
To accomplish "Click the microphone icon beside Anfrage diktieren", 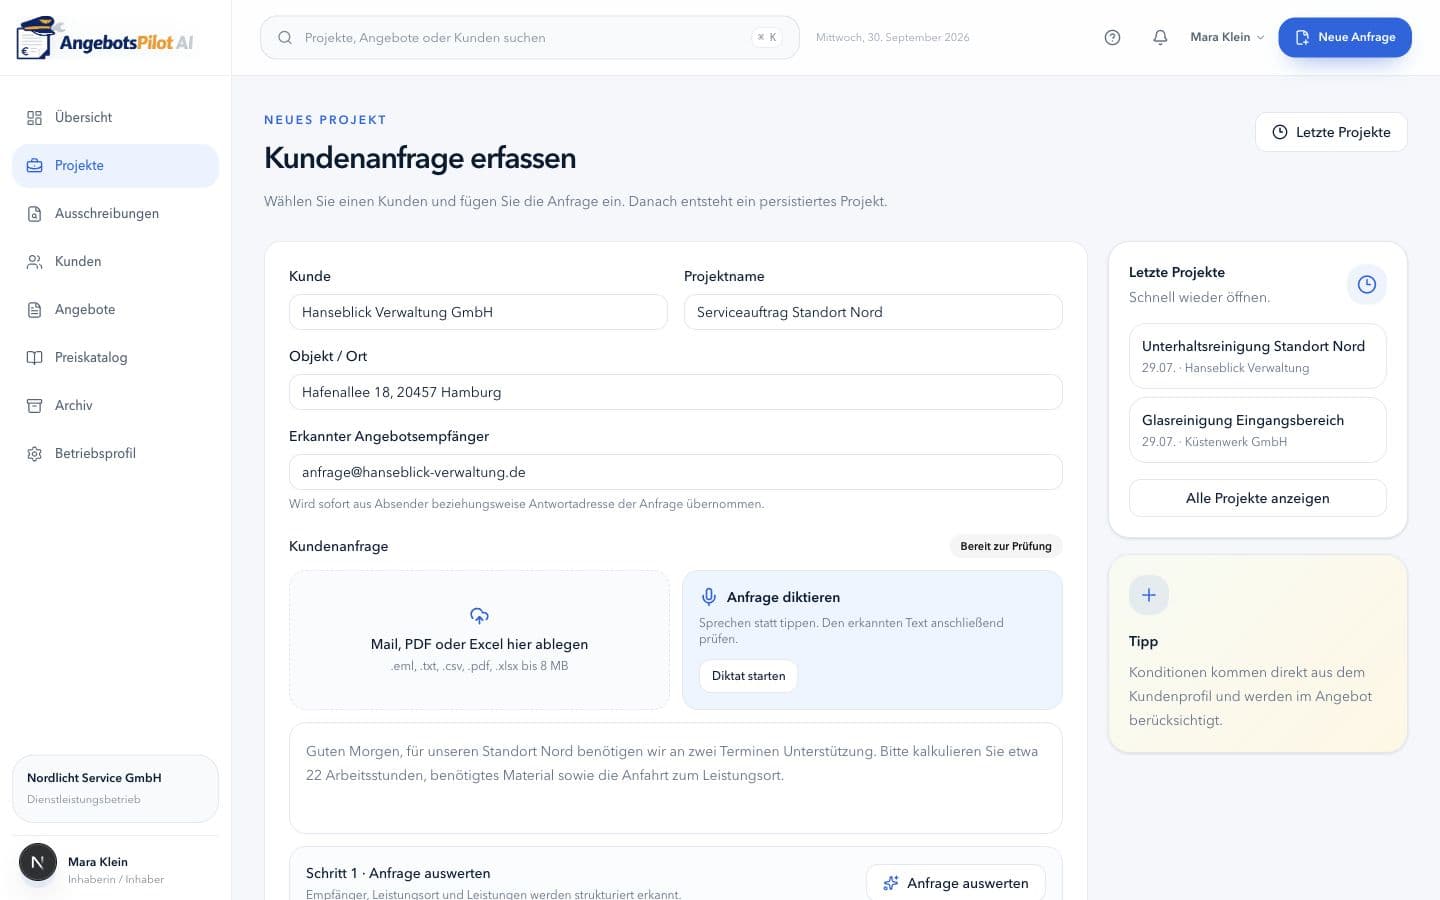I will [x=709, y=597].
